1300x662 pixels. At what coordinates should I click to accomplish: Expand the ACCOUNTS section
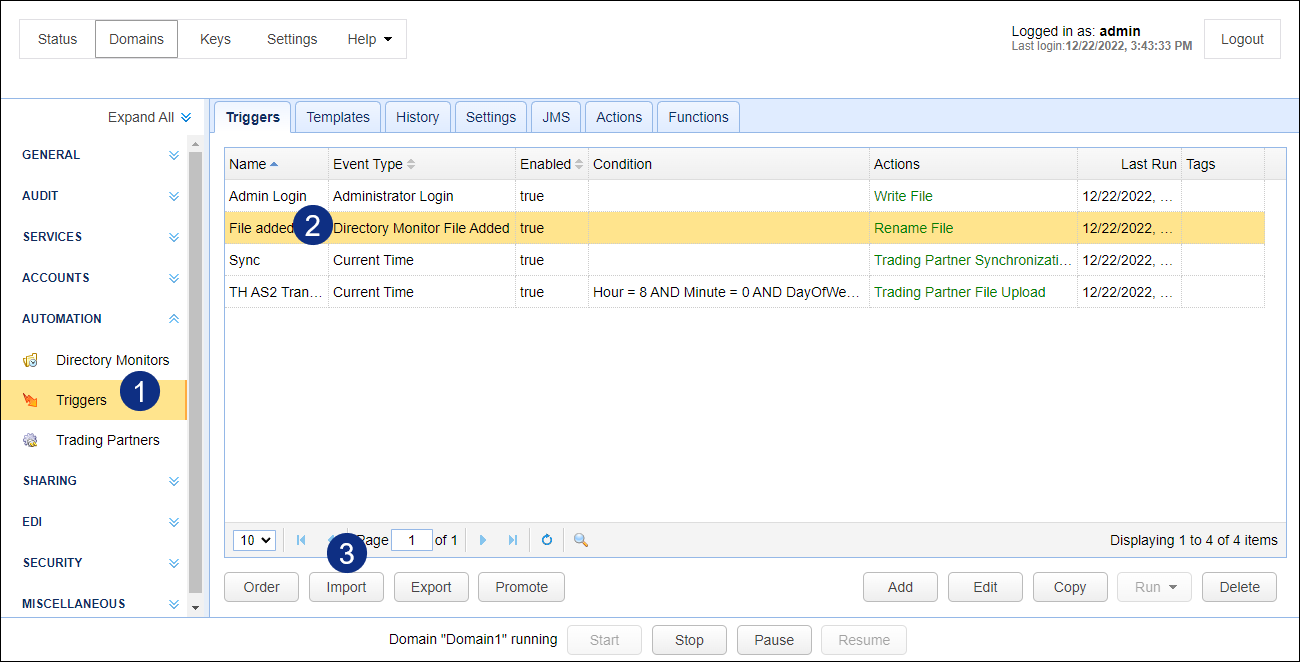[x=174, y=278]
